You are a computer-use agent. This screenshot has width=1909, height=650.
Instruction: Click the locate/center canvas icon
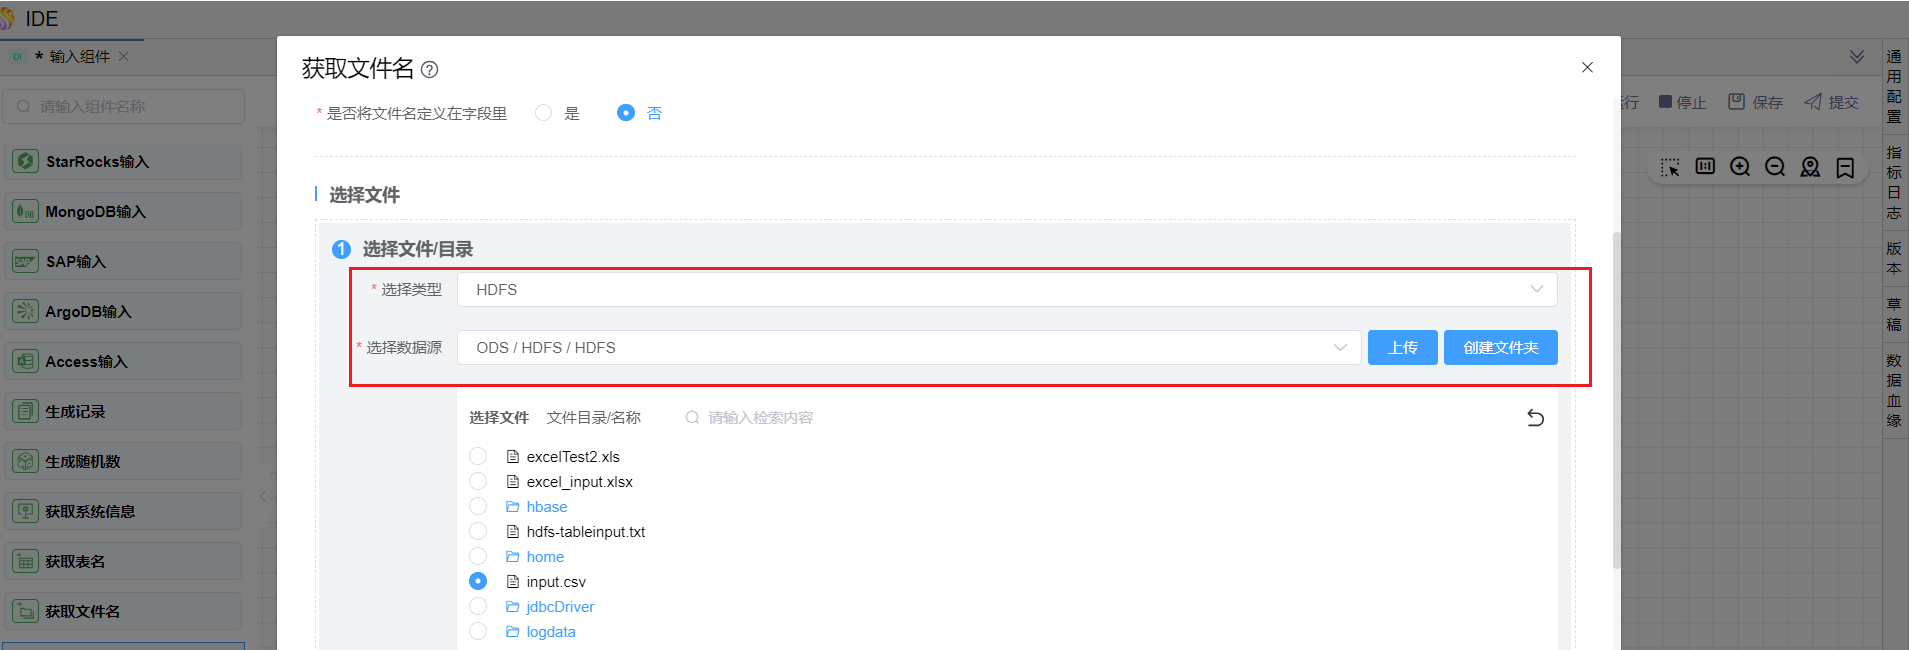point(1810,167)
